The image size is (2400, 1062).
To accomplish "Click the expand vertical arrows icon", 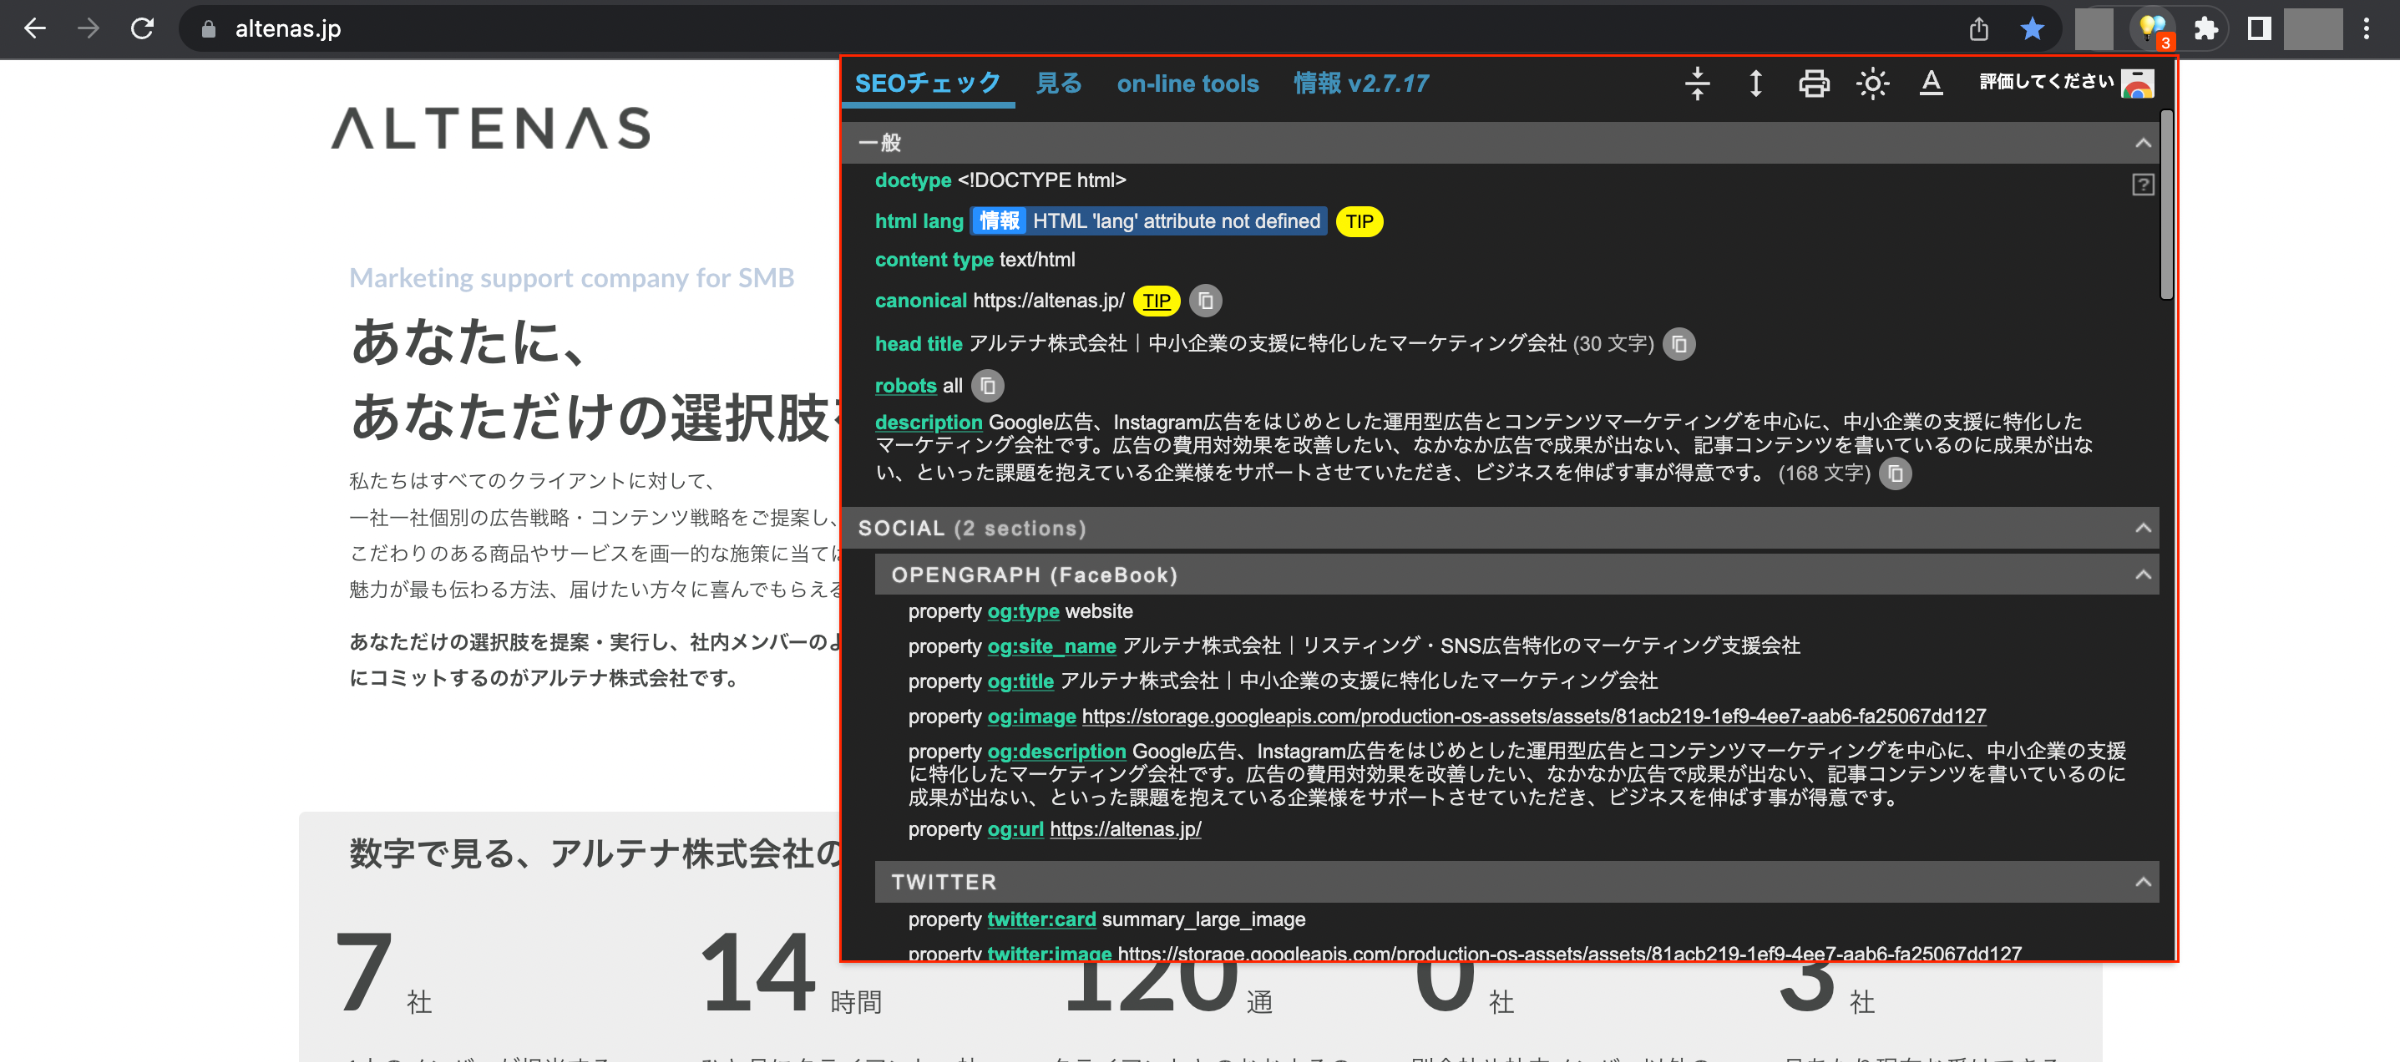I will [x=1755, y=83].
